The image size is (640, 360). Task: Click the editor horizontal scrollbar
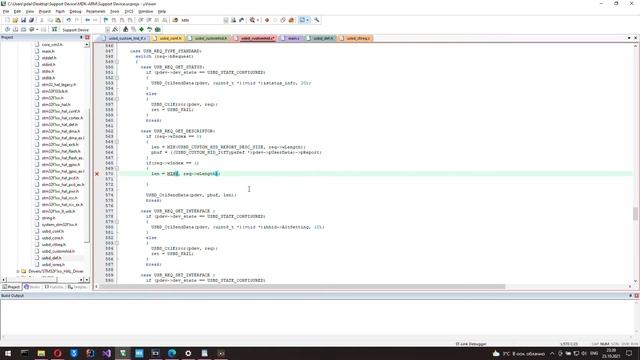coord(302,287)
